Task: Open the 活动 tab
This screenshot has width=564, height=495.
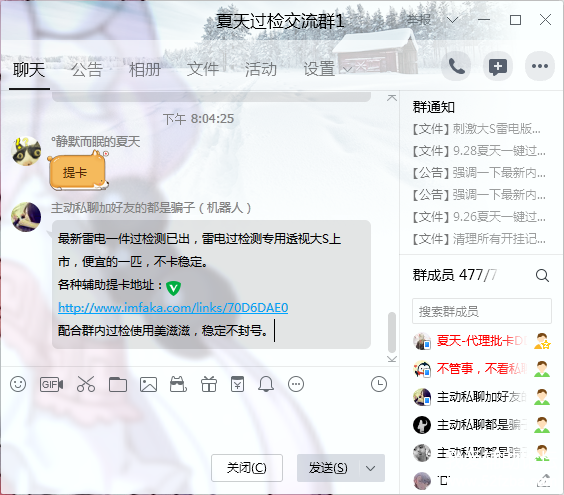Action: coord(261,70)
